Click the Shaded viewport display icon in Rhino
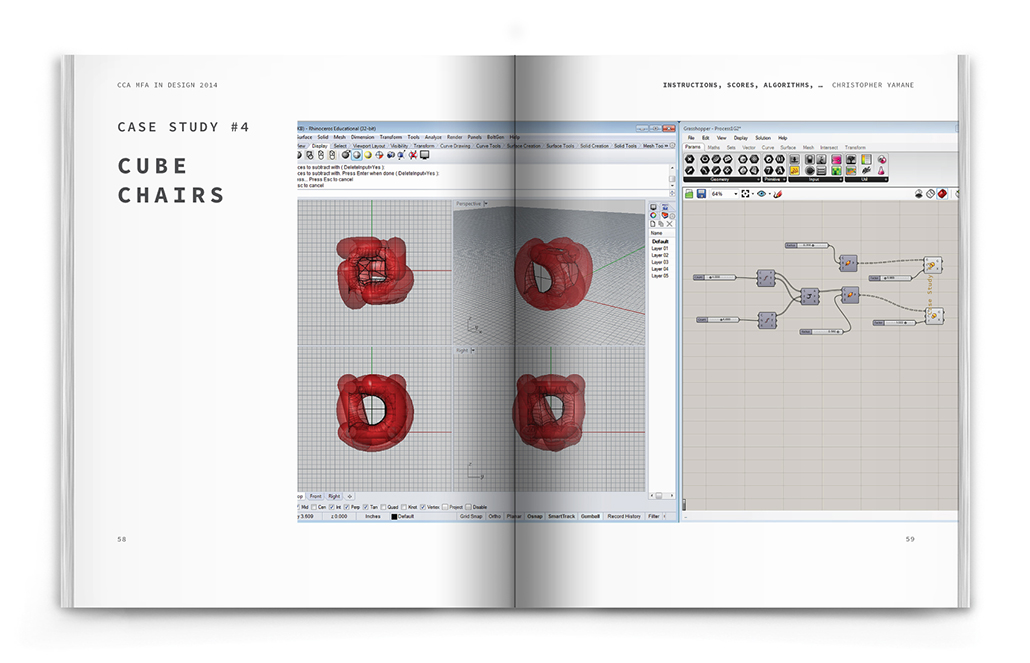This screenshot has height=663, width=1030. point(357,155)
